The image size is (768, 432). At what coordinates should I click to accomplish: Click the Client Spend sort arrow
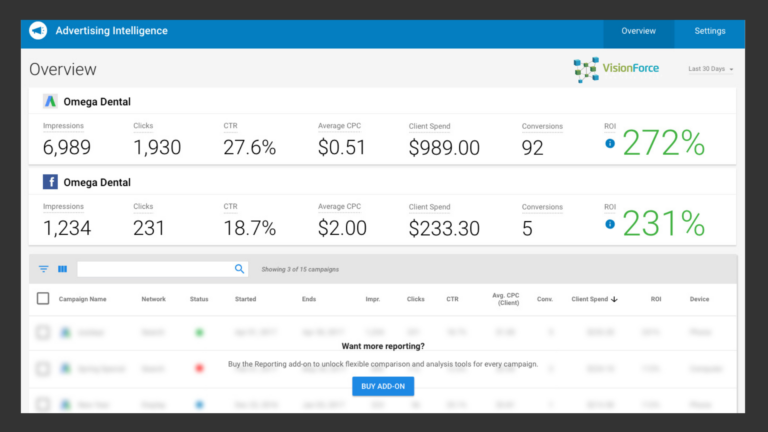pos(614,299)
